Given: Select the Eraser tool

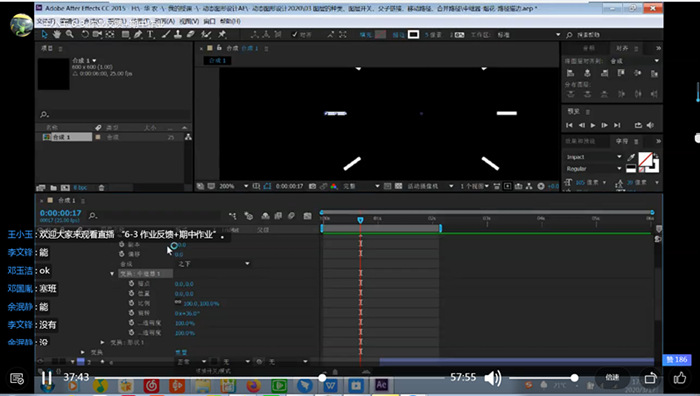Looking at the screenshot, I should click(x=190, y=34).
